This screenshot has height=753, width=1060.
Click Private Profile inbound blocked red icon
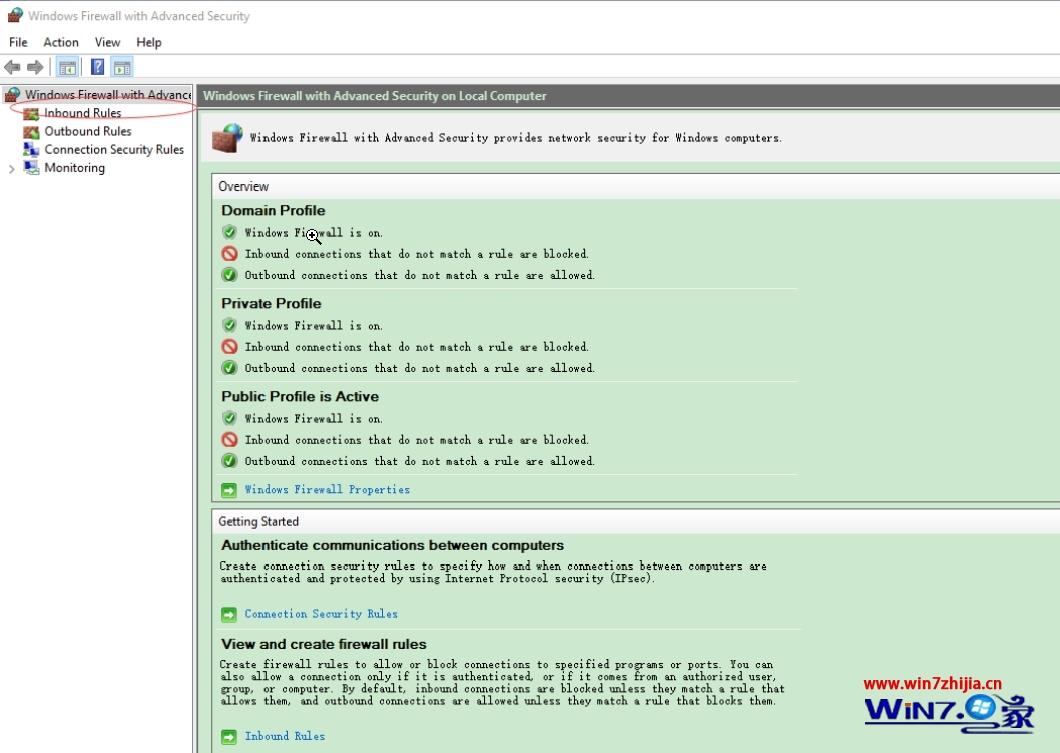pyautogui.click(x=229, y=347)
